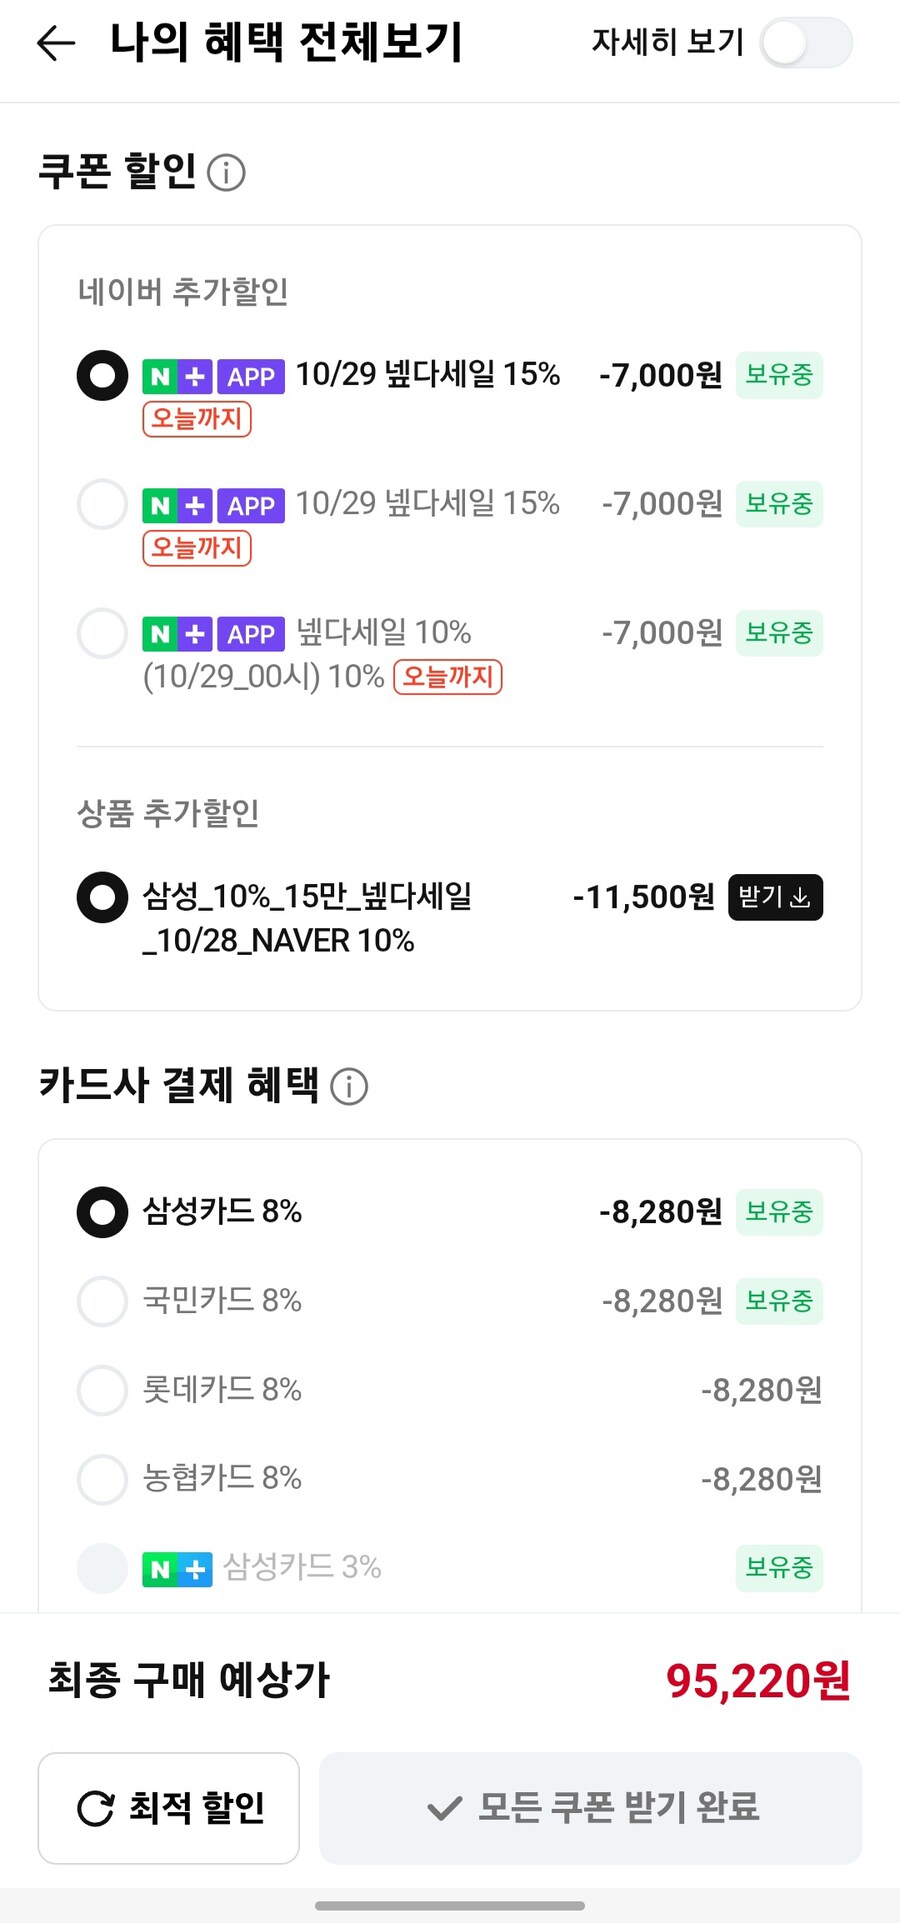Tap the 받기 download coupon button
Image resolution: width=900 pixels, height=1923 pixels.
[x=775, y=897]
